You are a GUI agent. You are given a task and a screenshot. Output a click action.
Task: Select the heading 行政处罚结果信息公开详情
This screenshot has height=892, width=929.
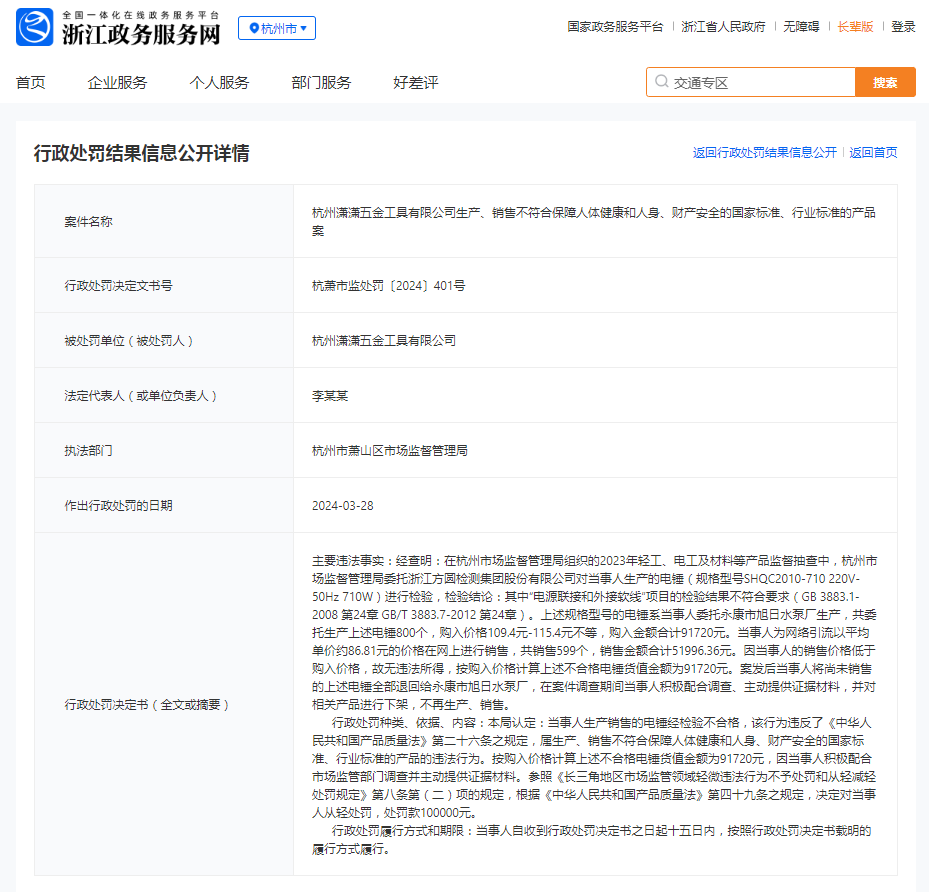pyautogui.click(x=142, y=153)
